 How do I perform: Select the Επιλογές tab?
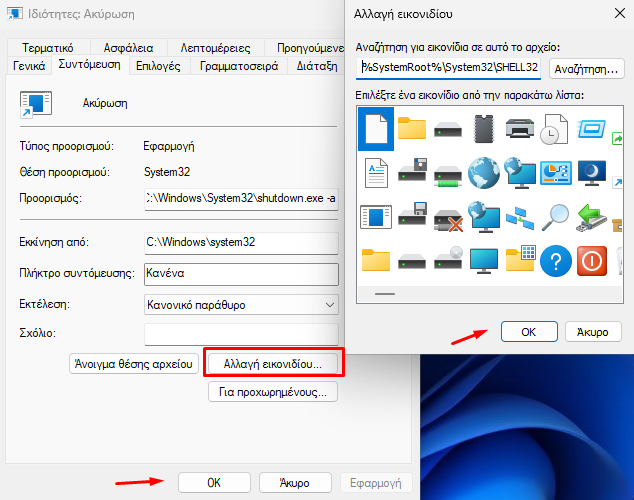158,66
